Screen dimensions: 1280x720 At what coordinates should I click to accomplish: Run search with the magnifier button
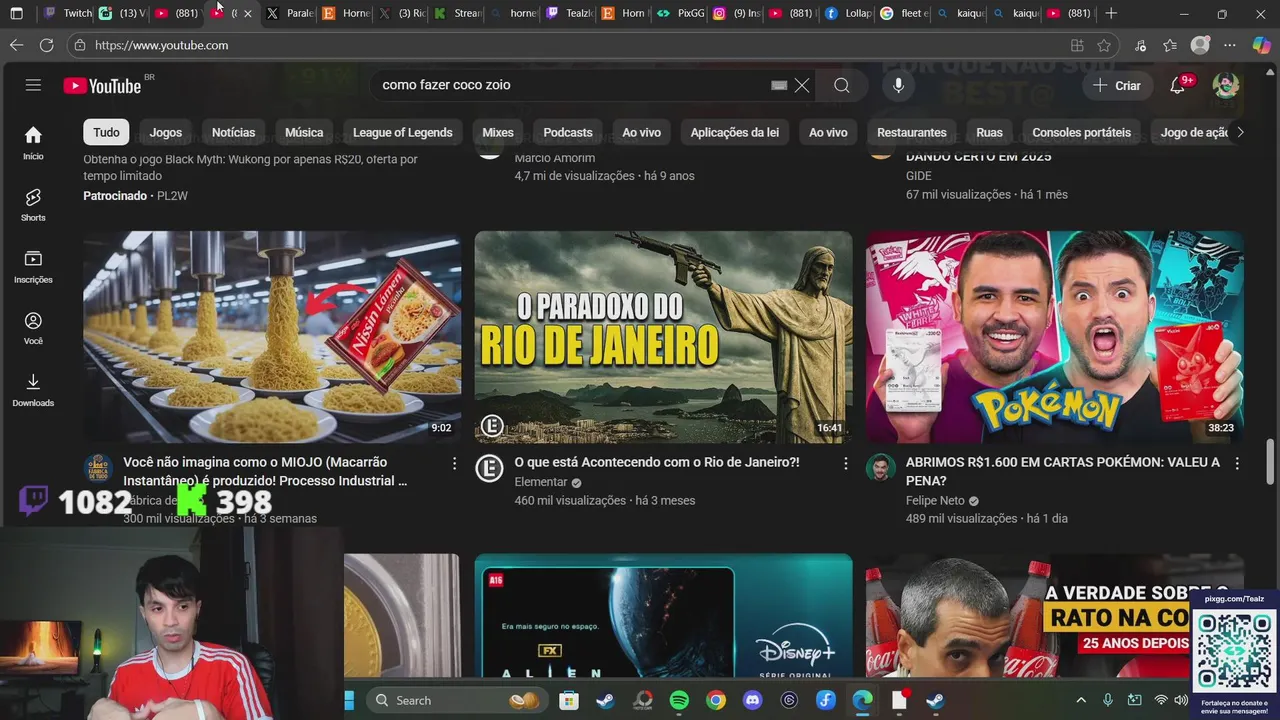pyautogui.click(x=842, y=86)
